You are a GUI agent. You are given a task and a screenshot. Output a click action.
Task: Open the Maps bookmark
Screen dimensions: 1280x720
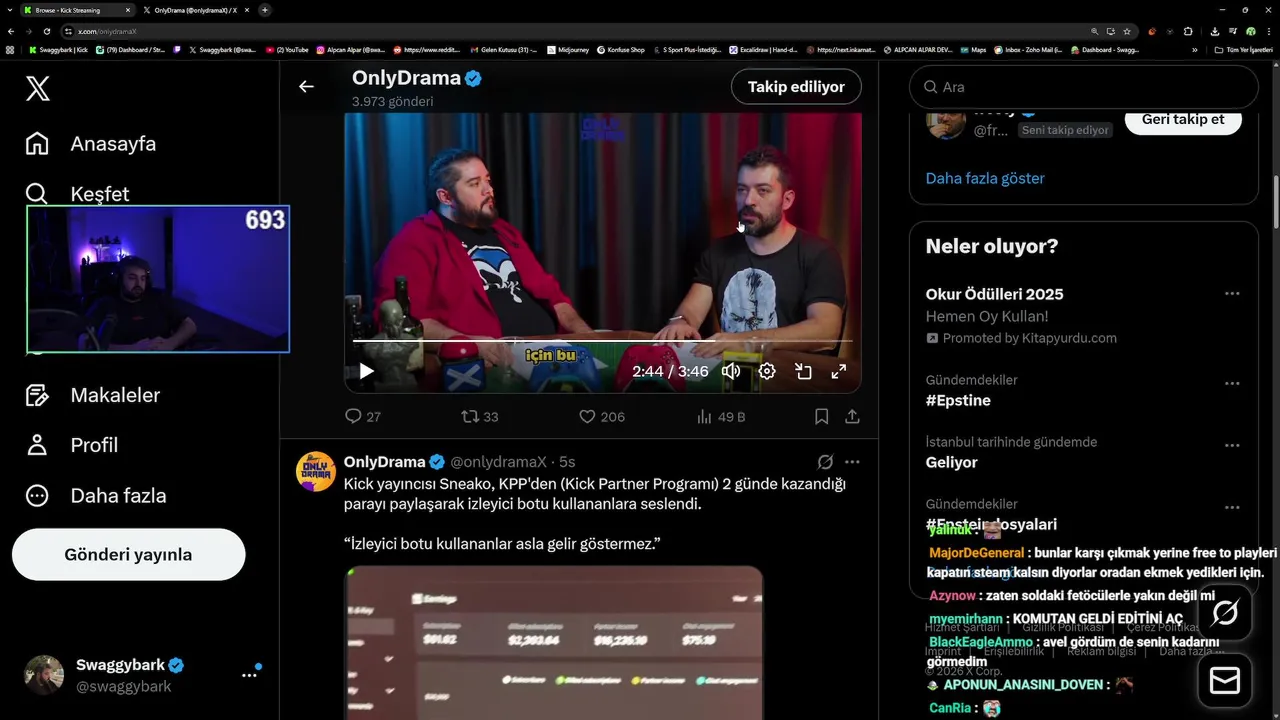click(x=972, y=49)
